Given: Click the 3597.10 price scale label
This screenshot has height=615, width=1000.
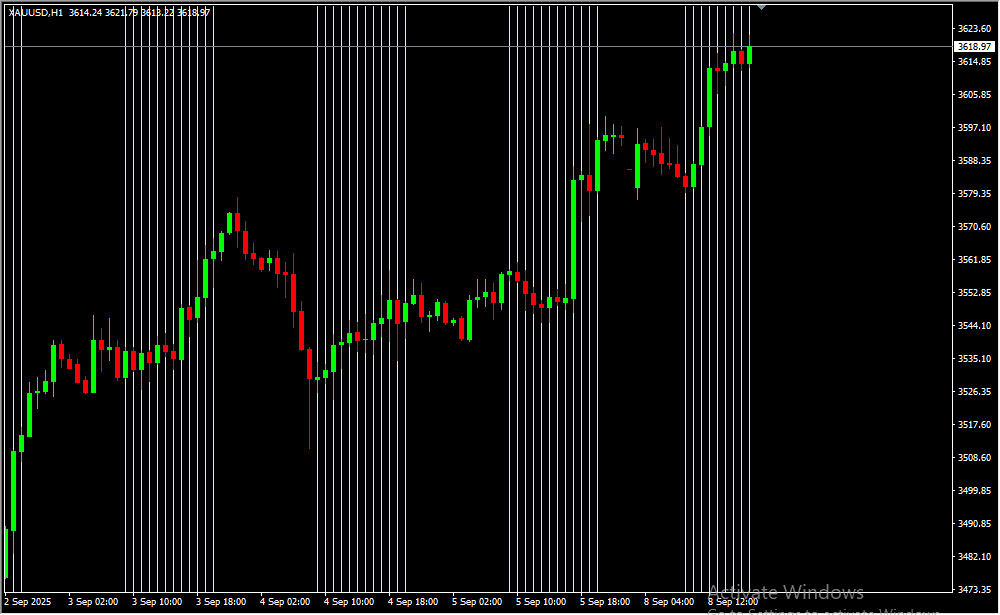Looking at the screenshot, I should (973, 128).
